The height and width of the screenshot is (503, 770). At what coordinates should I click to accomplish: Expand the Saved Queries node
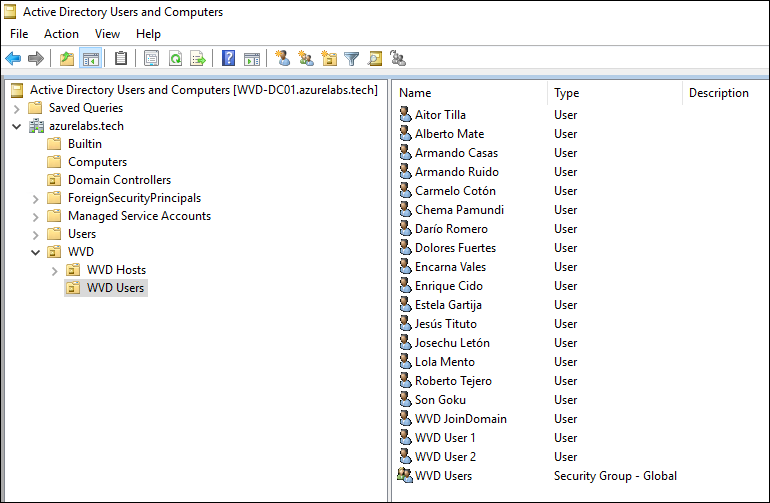[17, 109]
